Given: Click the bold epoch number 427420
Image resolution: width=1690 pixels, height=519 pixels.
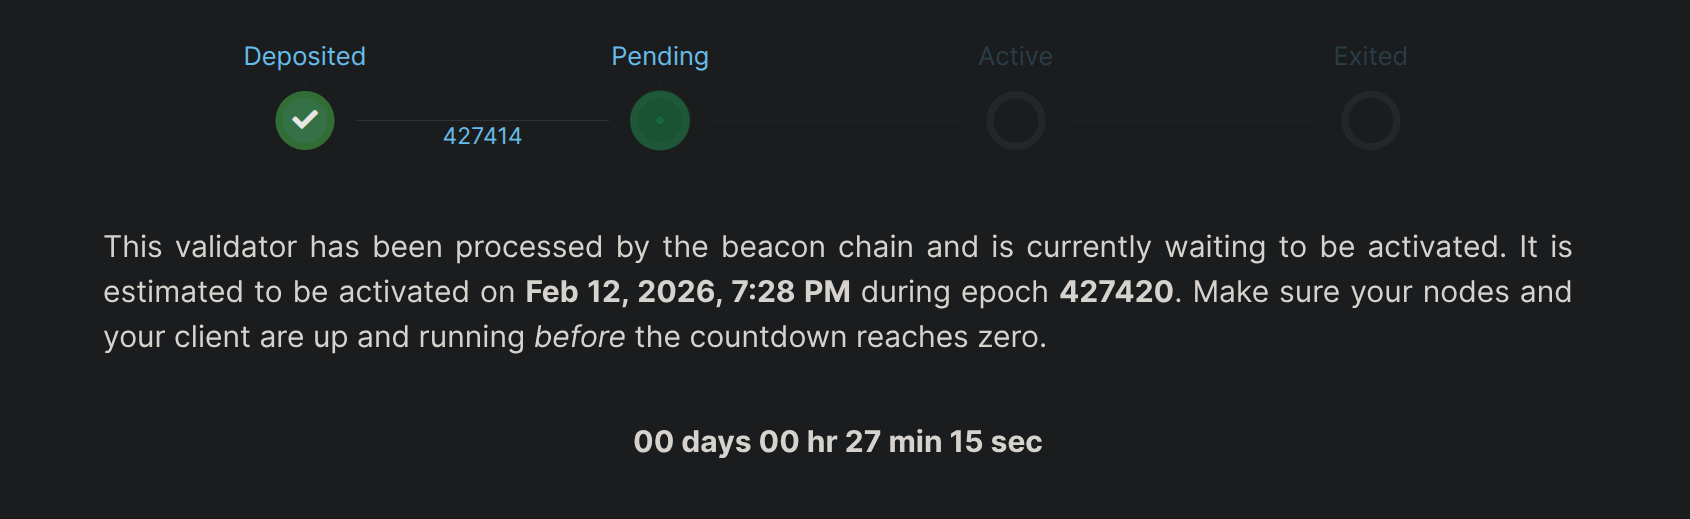Looking at the screenshot, I should [1116, 292].
